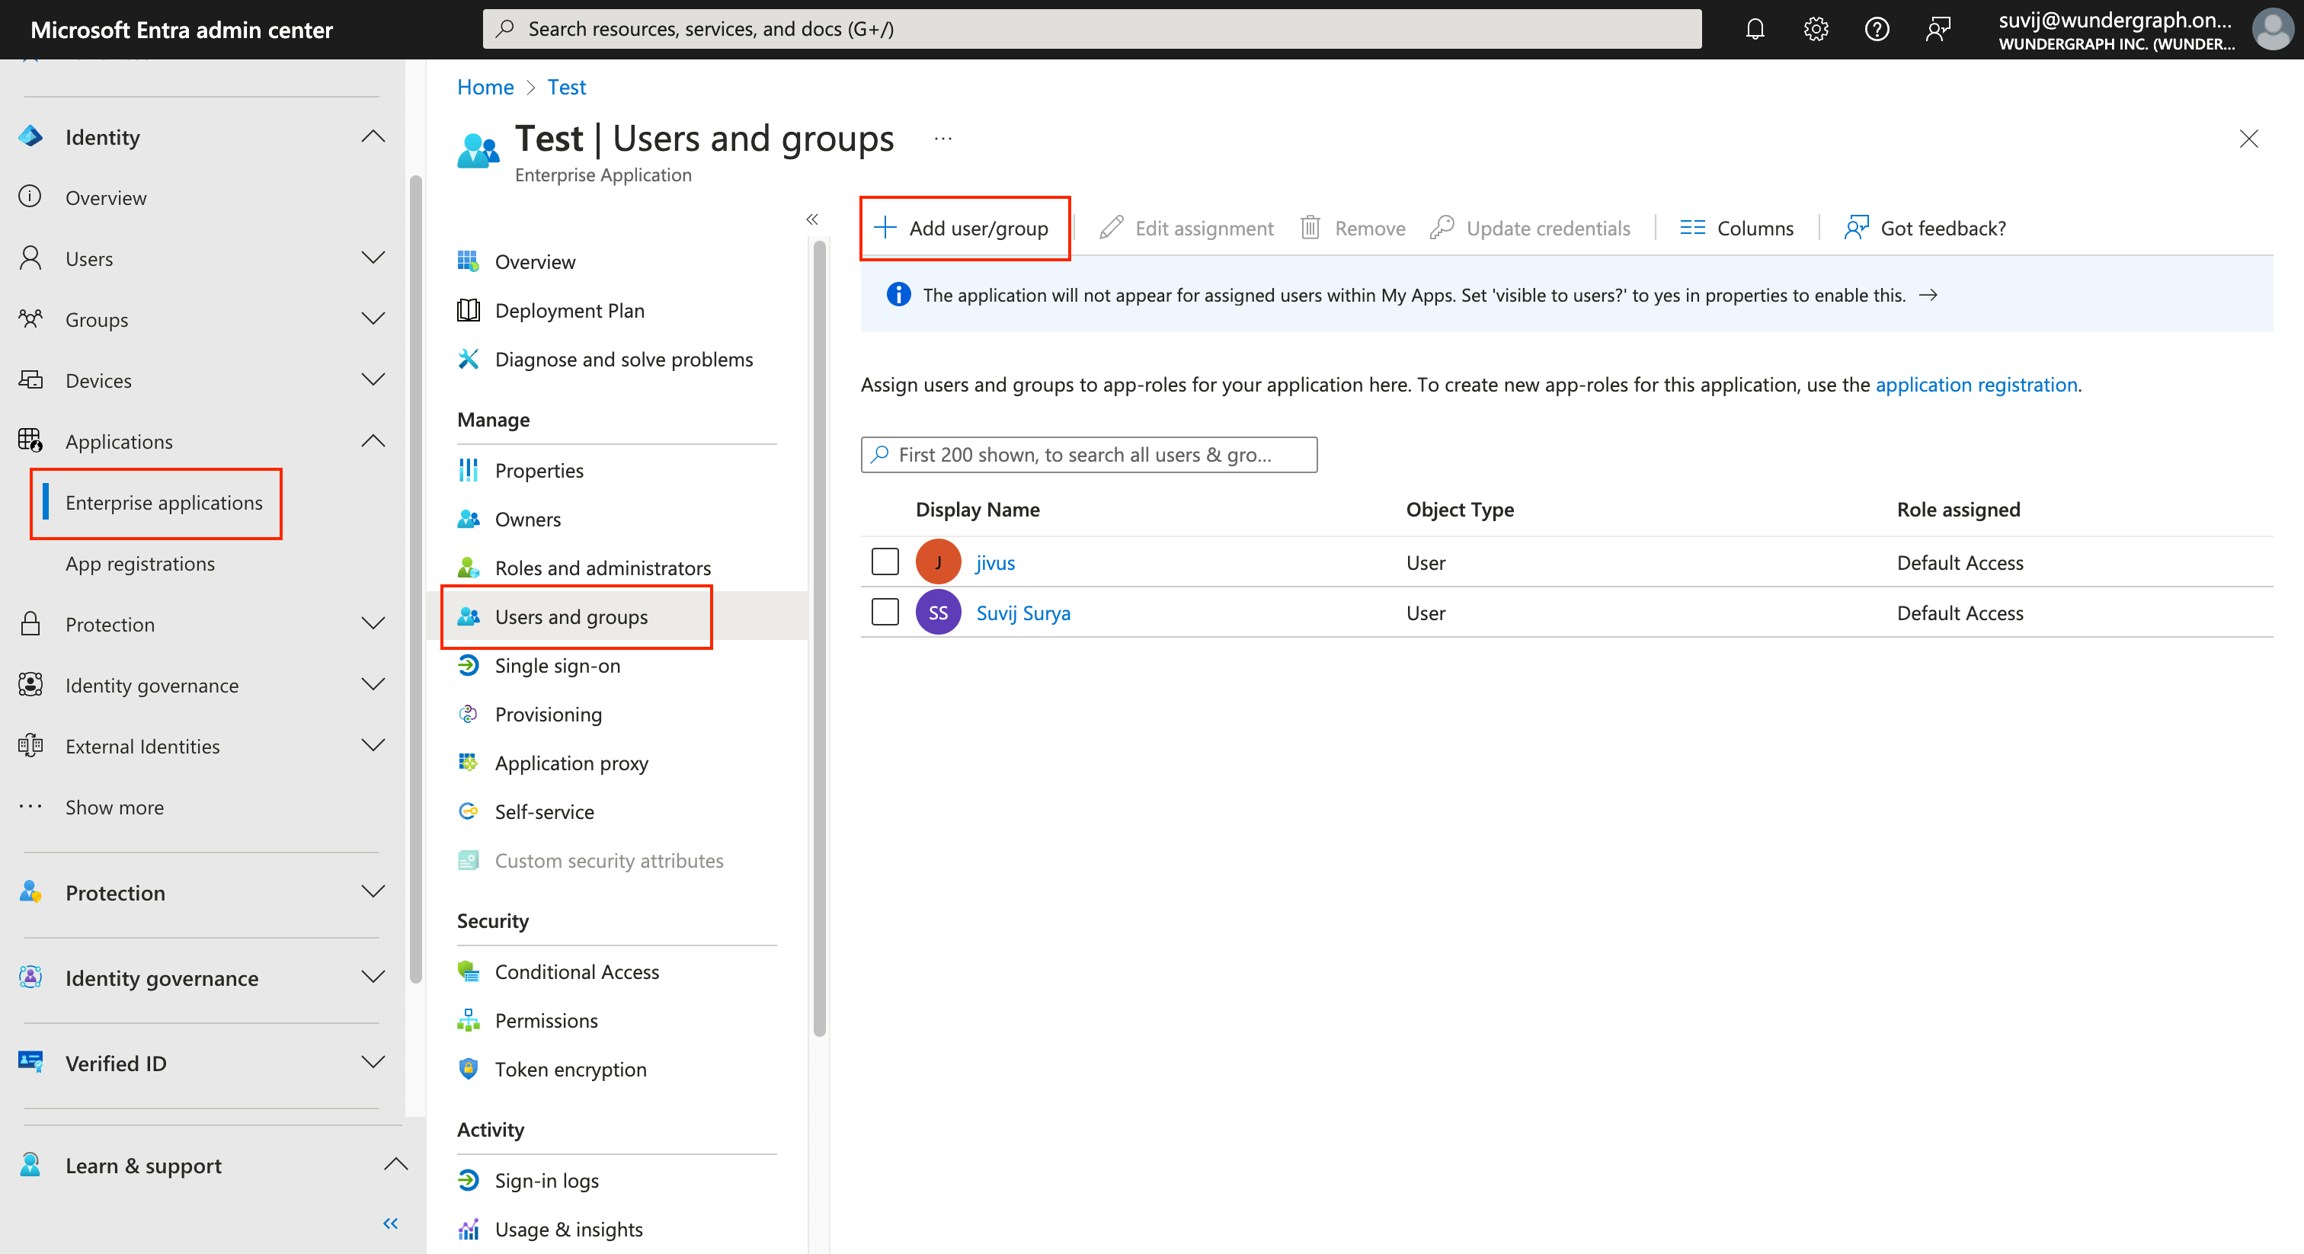Select Update credentials key icon
This screenshot has width=2304, height=1254.
[x=1442, y=227]
